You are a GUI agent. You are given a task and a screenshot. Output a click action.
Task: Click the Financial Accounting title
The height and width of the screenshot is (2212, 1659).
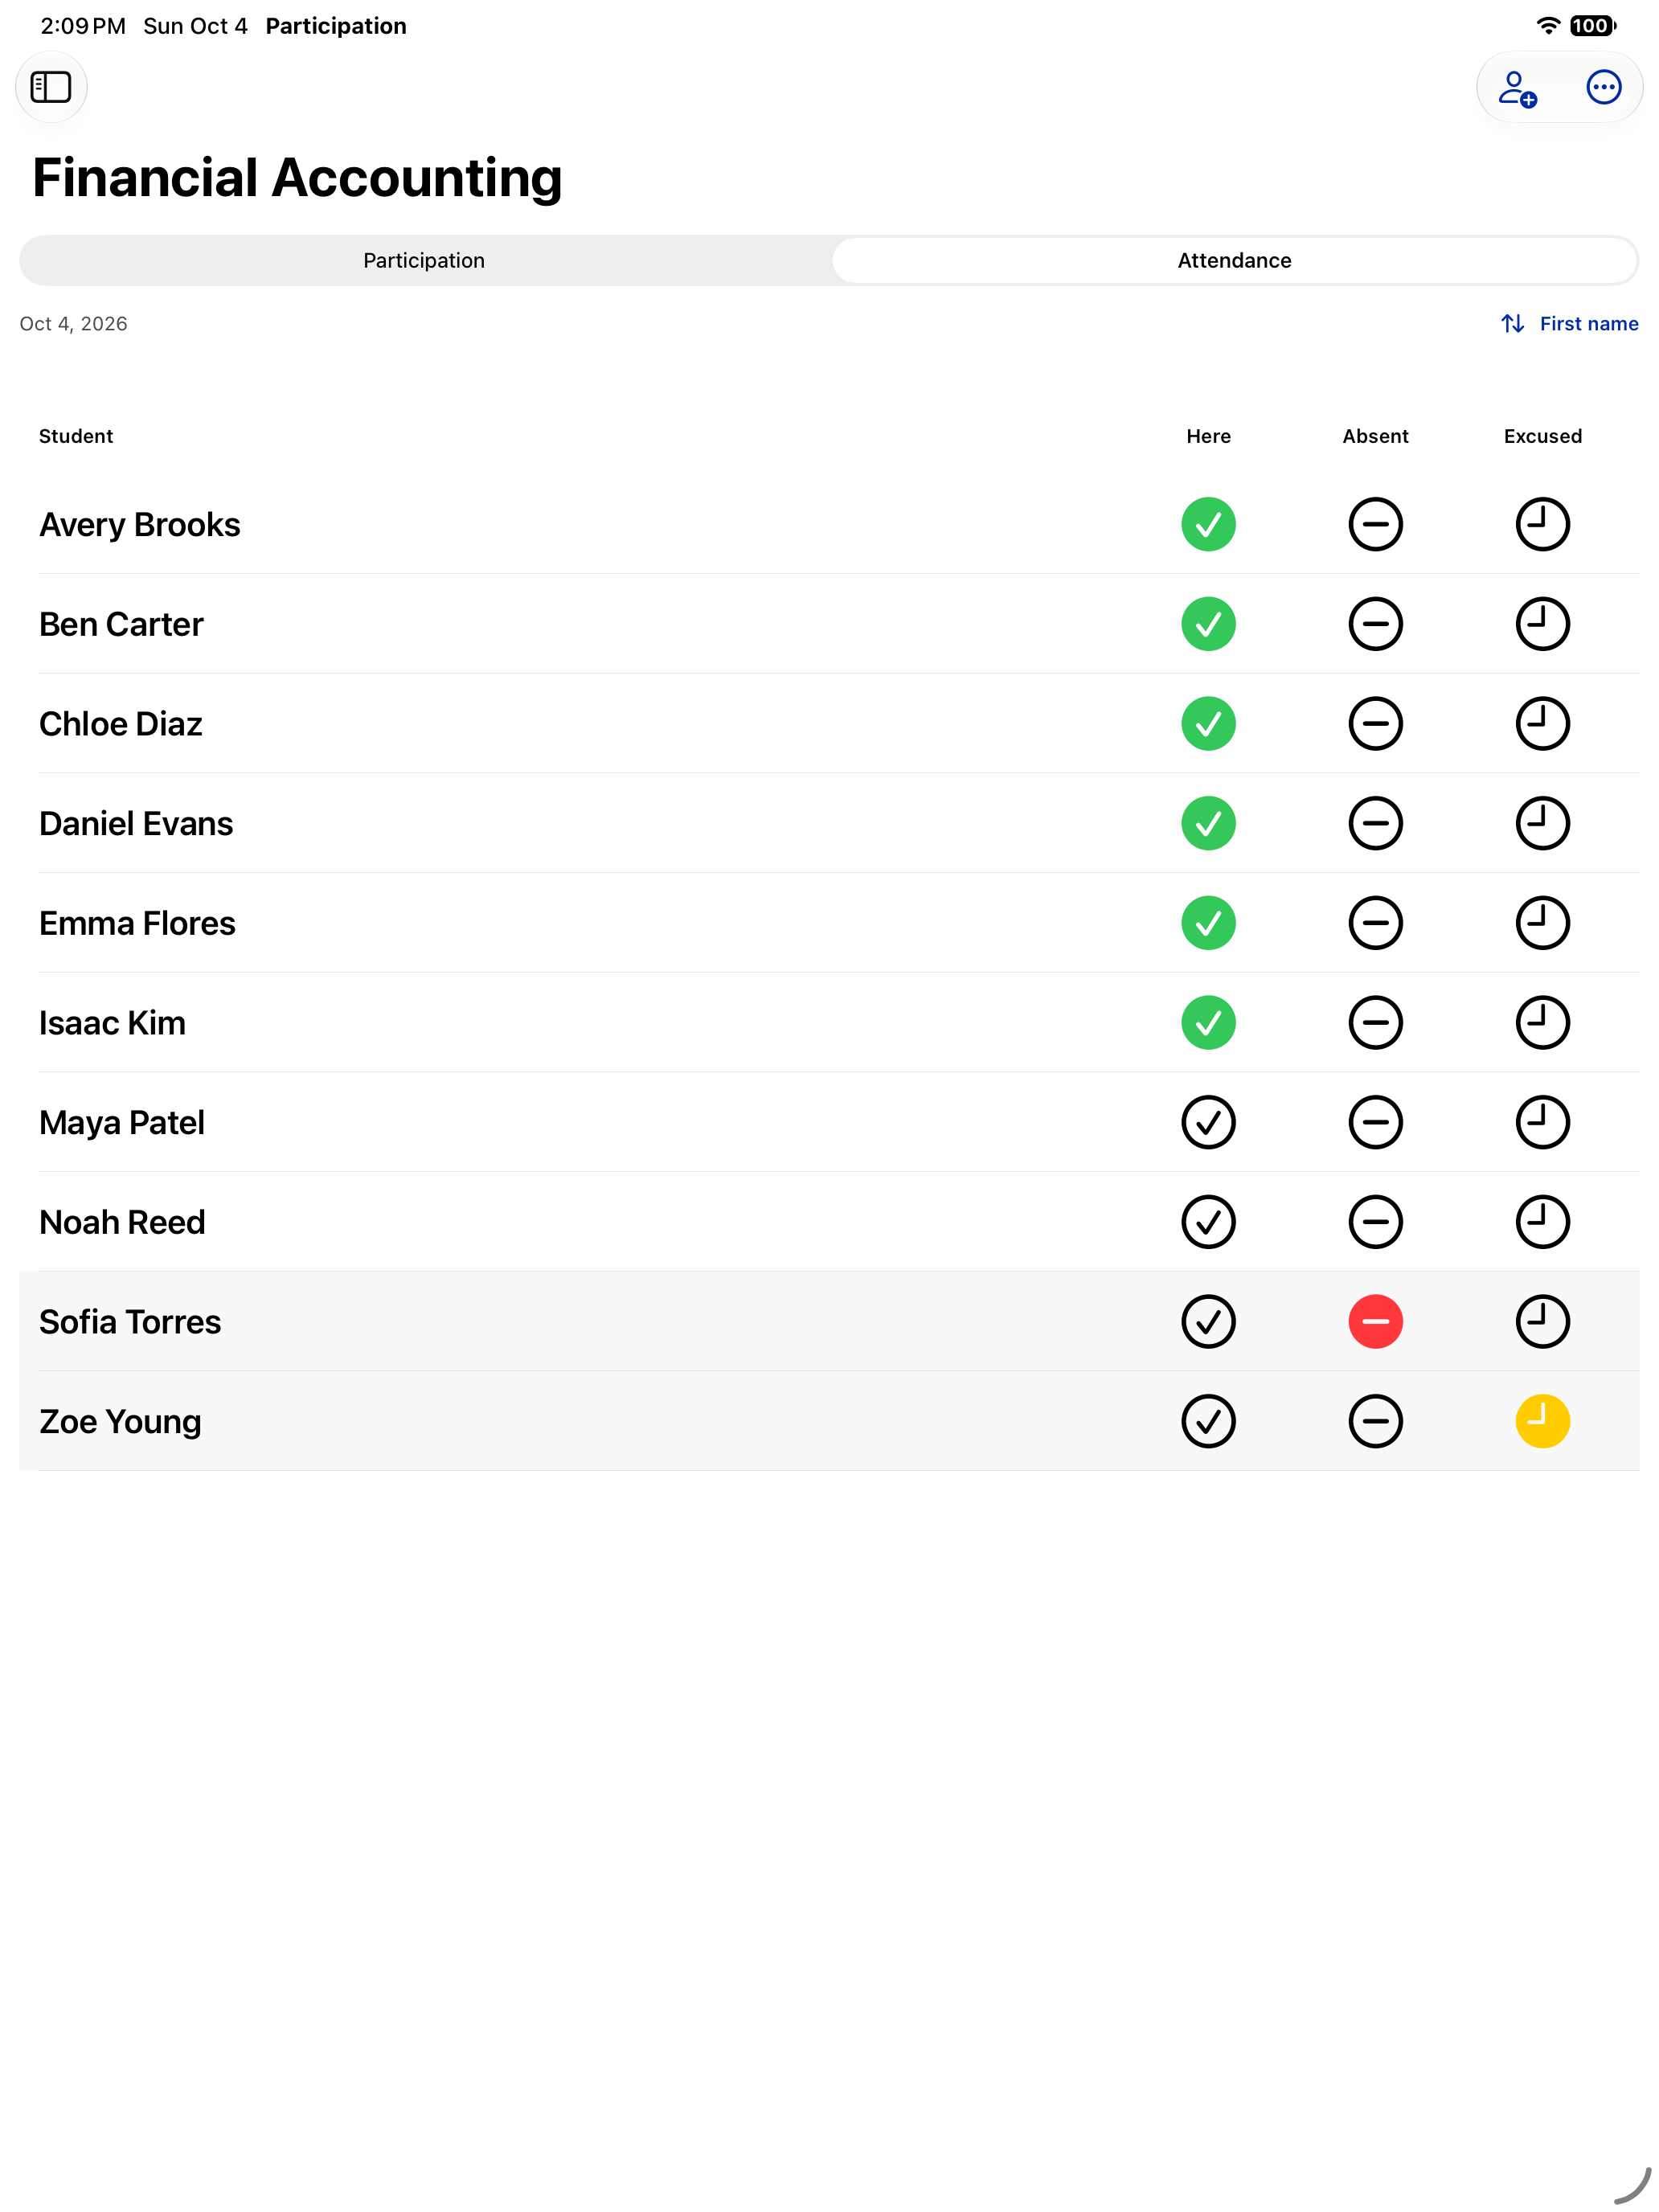click(x=297, y=178)
